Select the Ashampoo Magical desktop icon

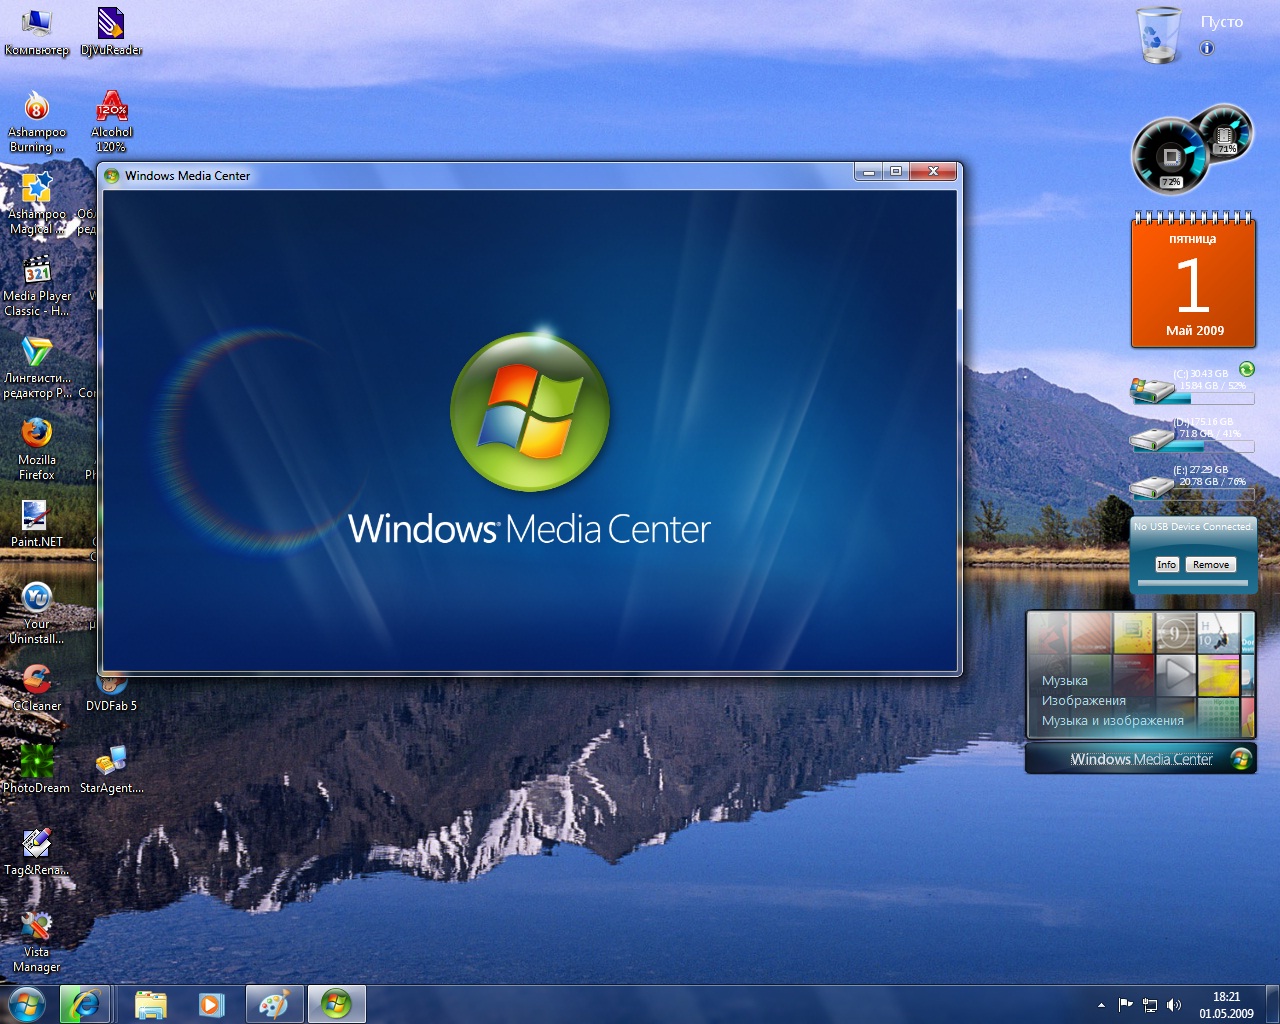37,203
